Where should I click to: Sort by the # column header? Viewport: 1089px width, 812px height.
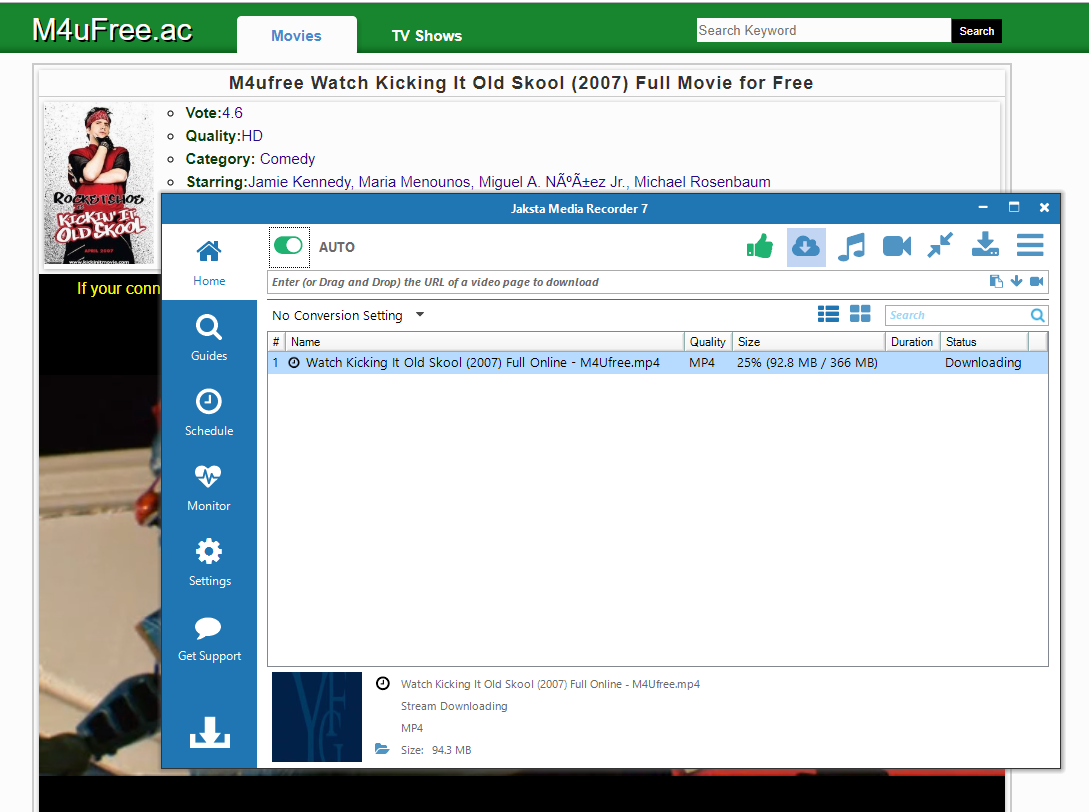276,342
